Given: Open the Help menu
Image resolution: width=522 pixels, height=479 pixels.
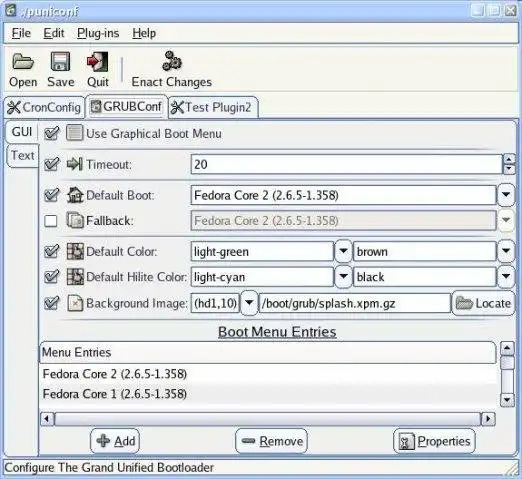Looking at the screenshot, I should coord(144,33).
